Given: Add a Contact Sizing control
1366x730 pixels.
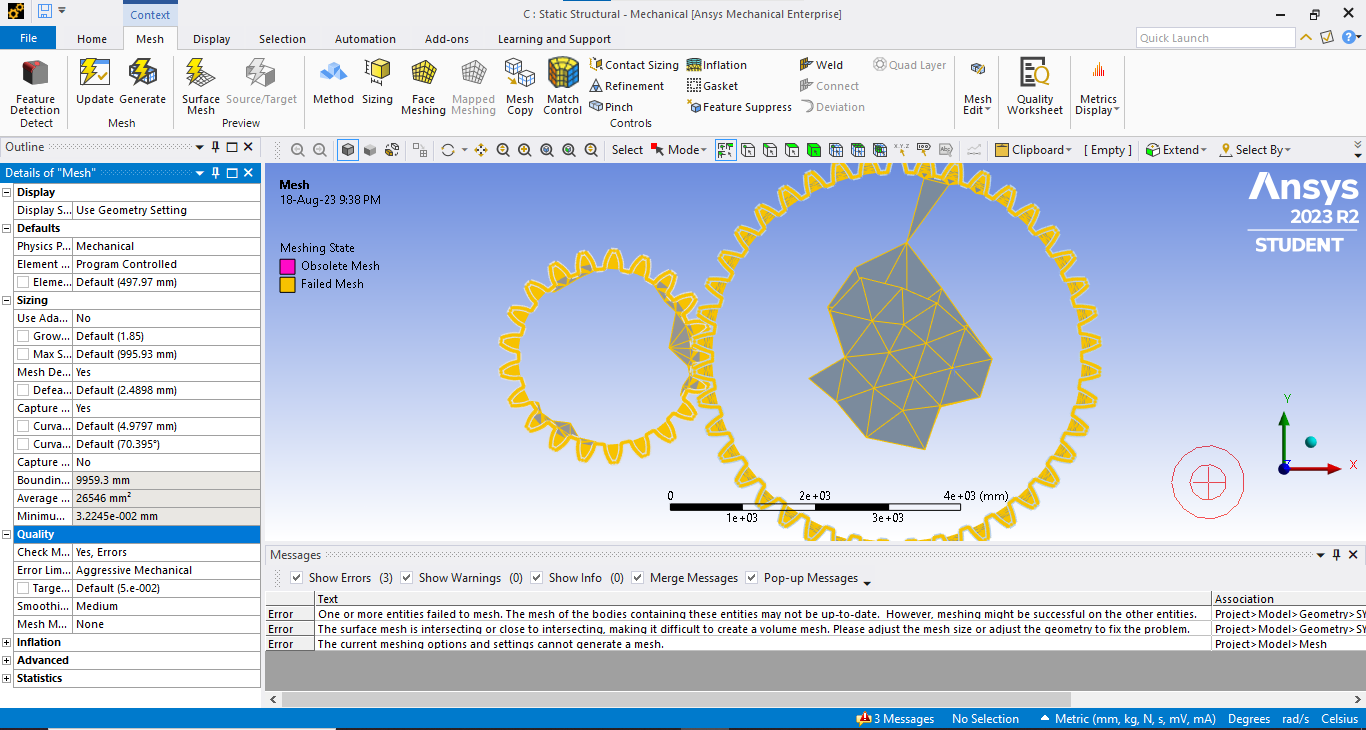Looking at the screenshot, I should pos(634,65).
